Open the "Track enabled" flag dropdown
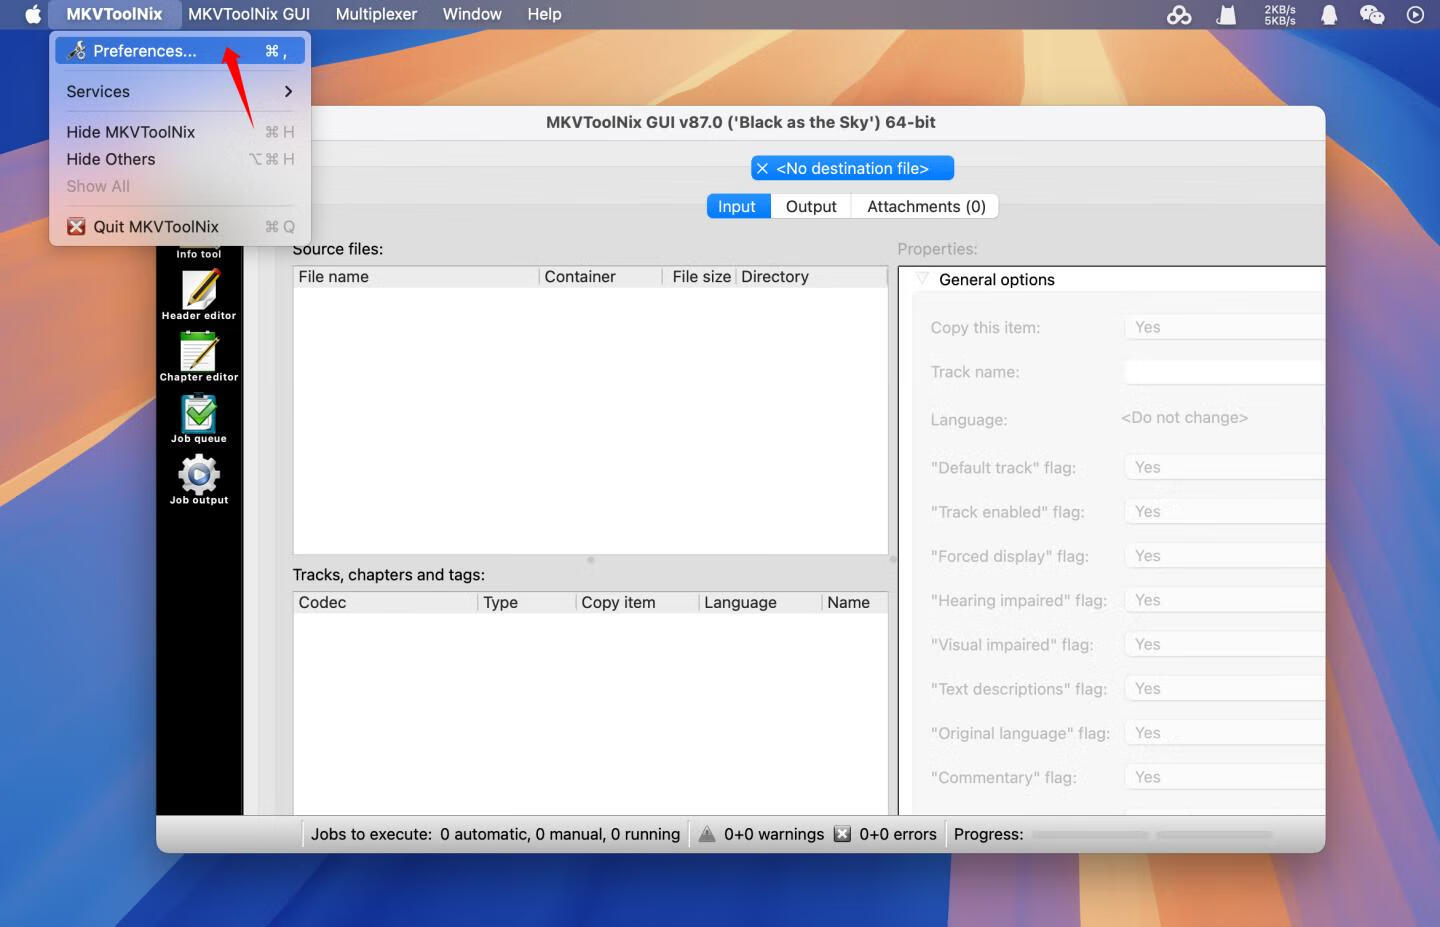Viewport: 1440px width, 927px height. [x=1225, y=511]
